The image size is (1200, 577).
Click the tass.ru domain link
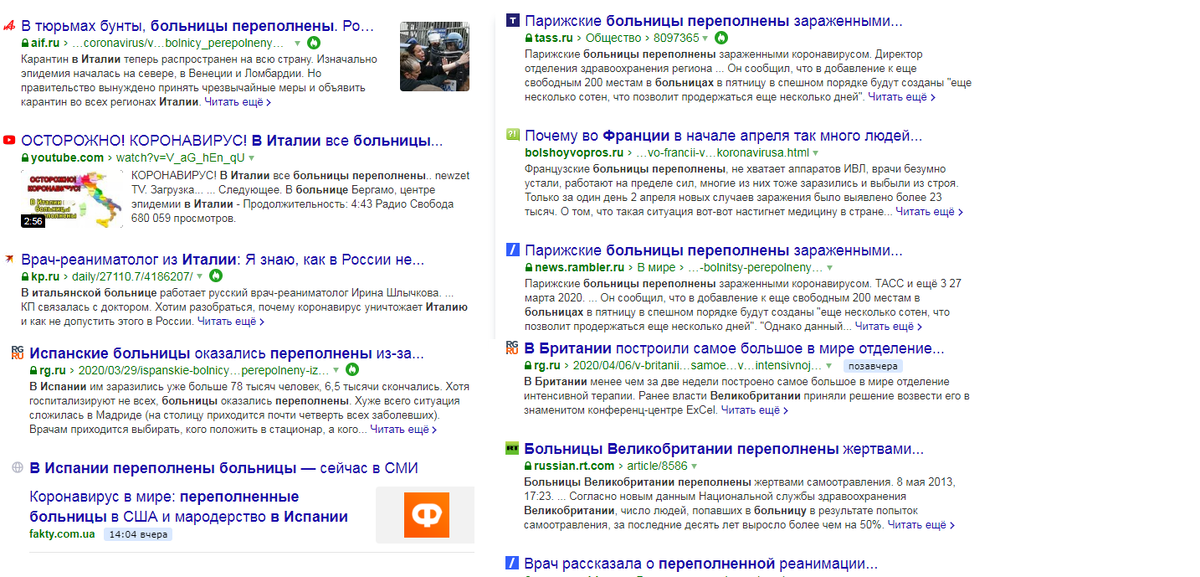click(553, 38)
